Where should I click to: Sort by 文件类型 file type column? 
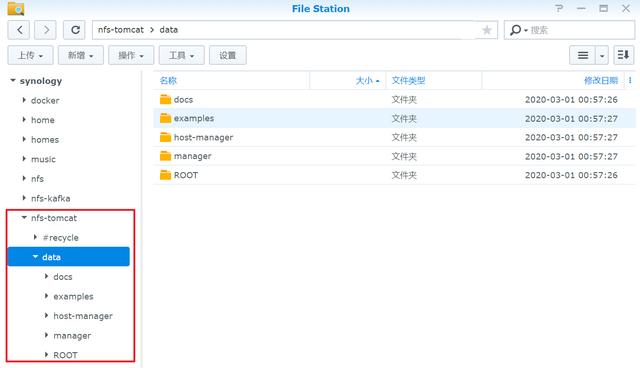(x=409, y=80)
